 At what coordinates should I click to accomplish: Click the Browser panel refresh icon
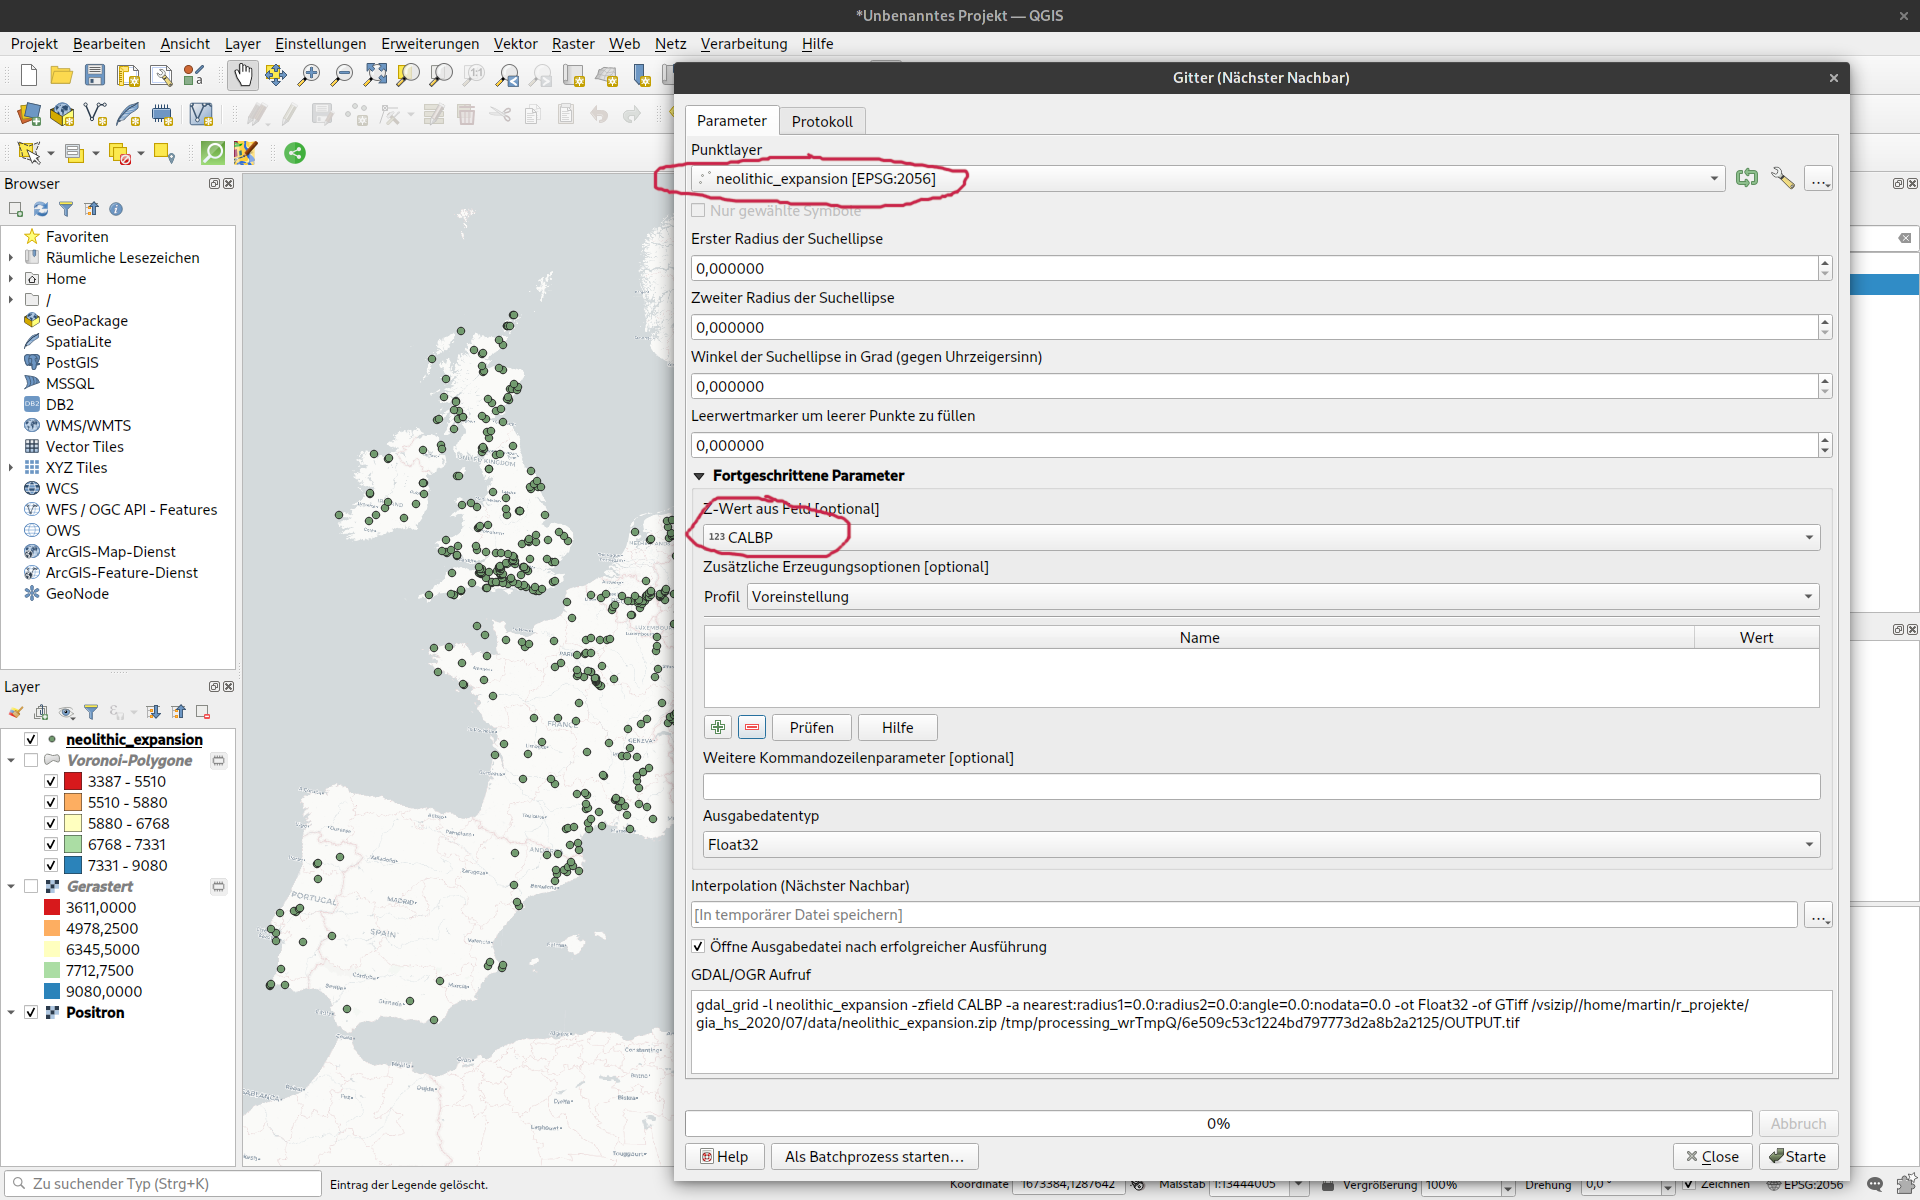(41, 209)
